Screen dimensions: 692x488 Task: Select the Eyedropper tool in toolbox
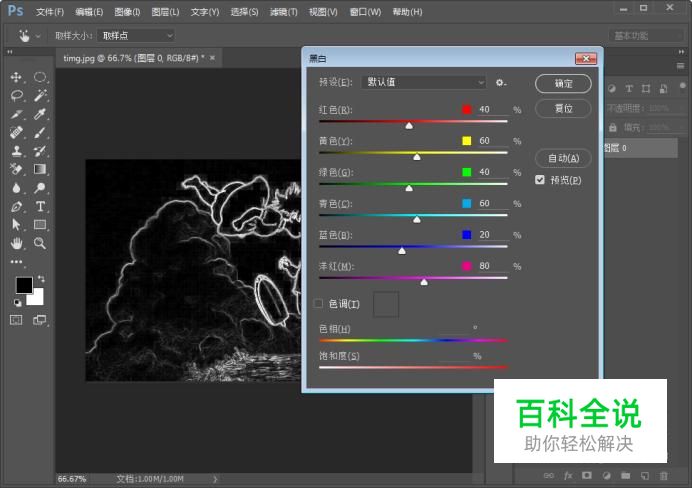40,114
